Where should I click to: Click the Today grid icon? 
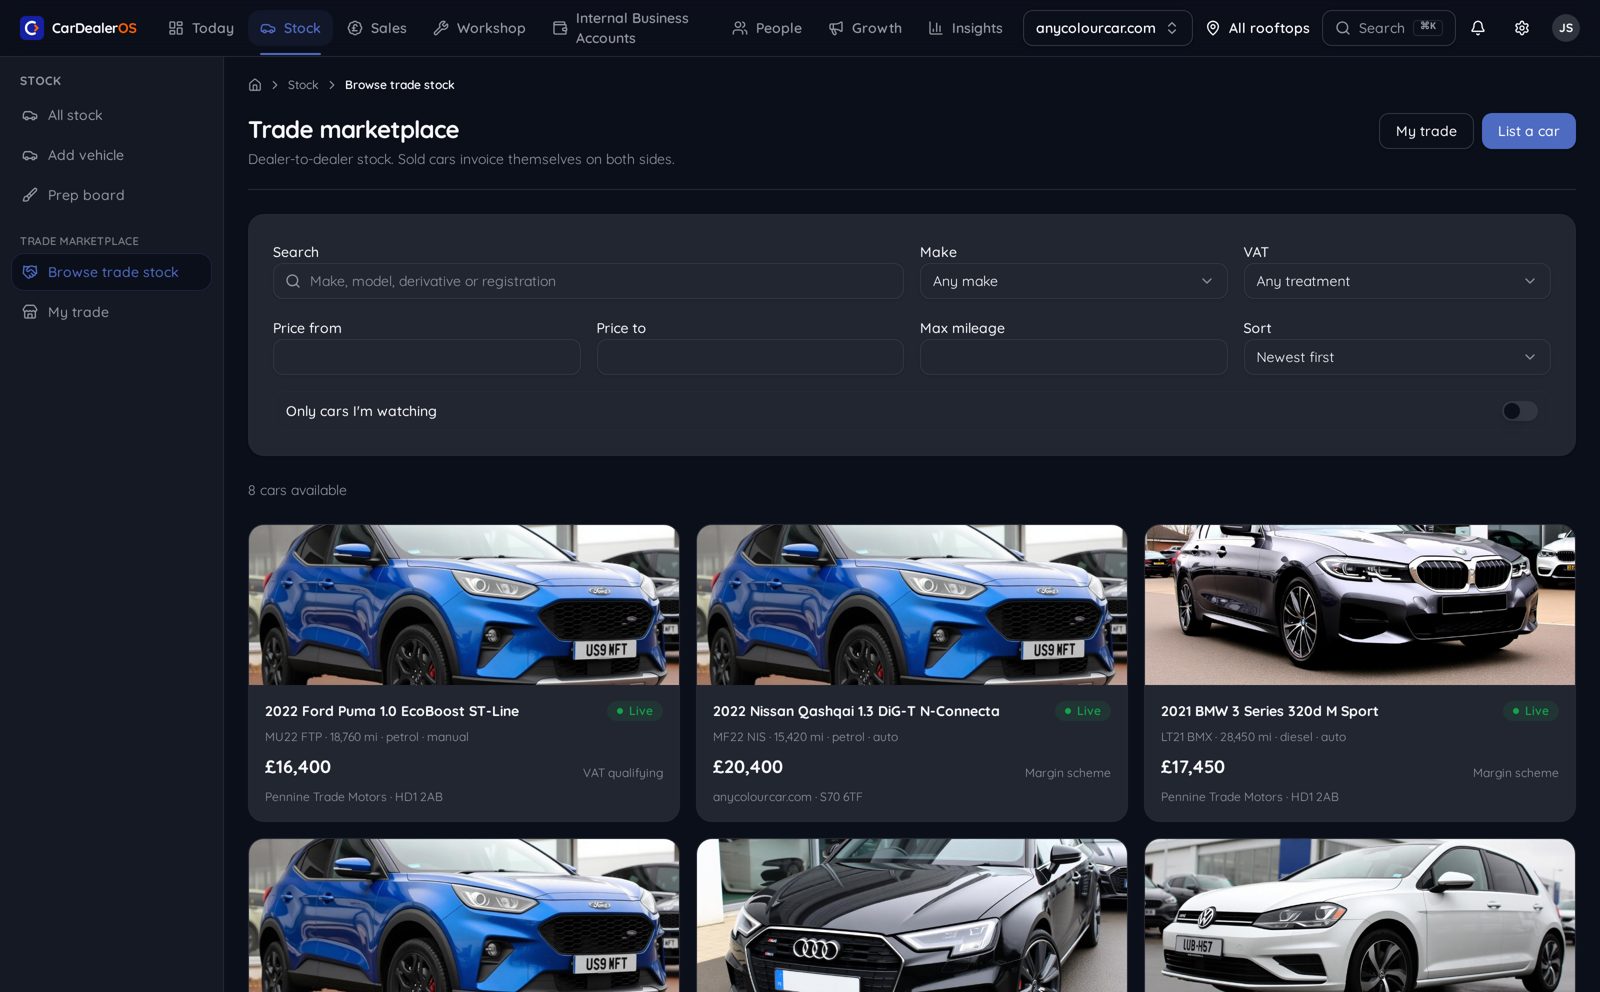click(x=176, y=28)
